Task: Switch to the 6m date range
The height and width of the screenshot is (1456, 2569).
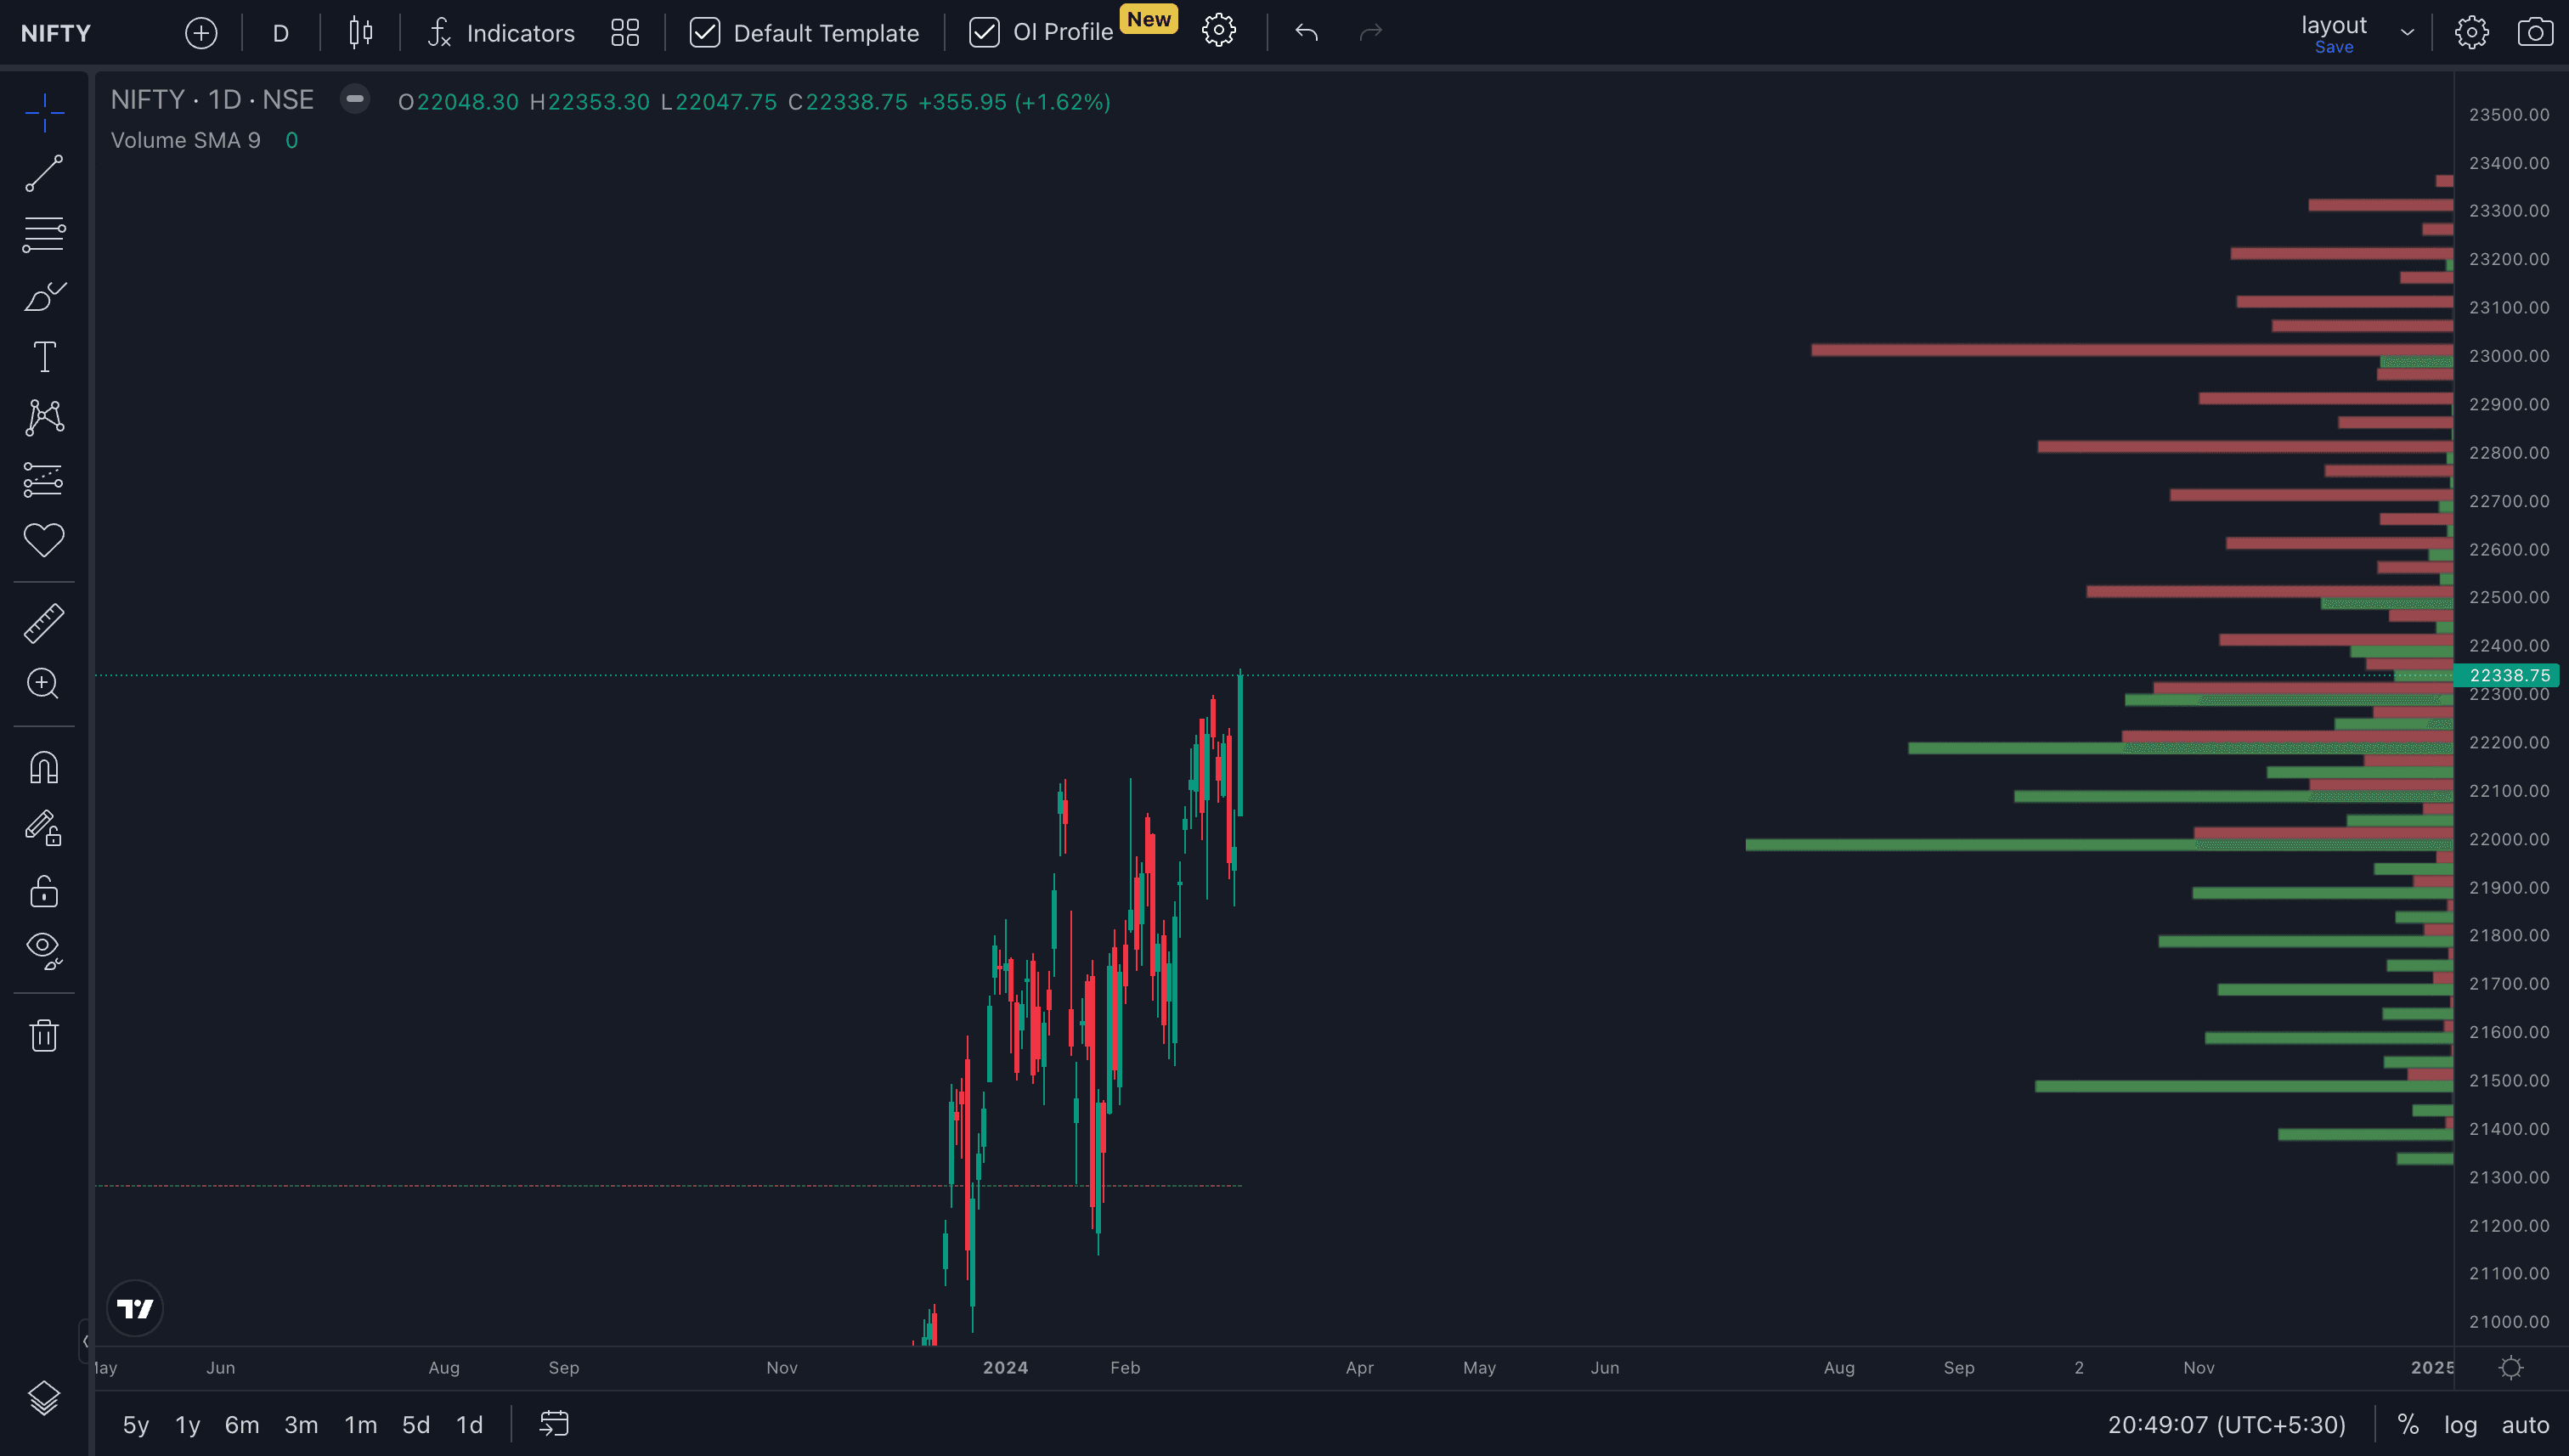Action: click(x=242, y=1424)
